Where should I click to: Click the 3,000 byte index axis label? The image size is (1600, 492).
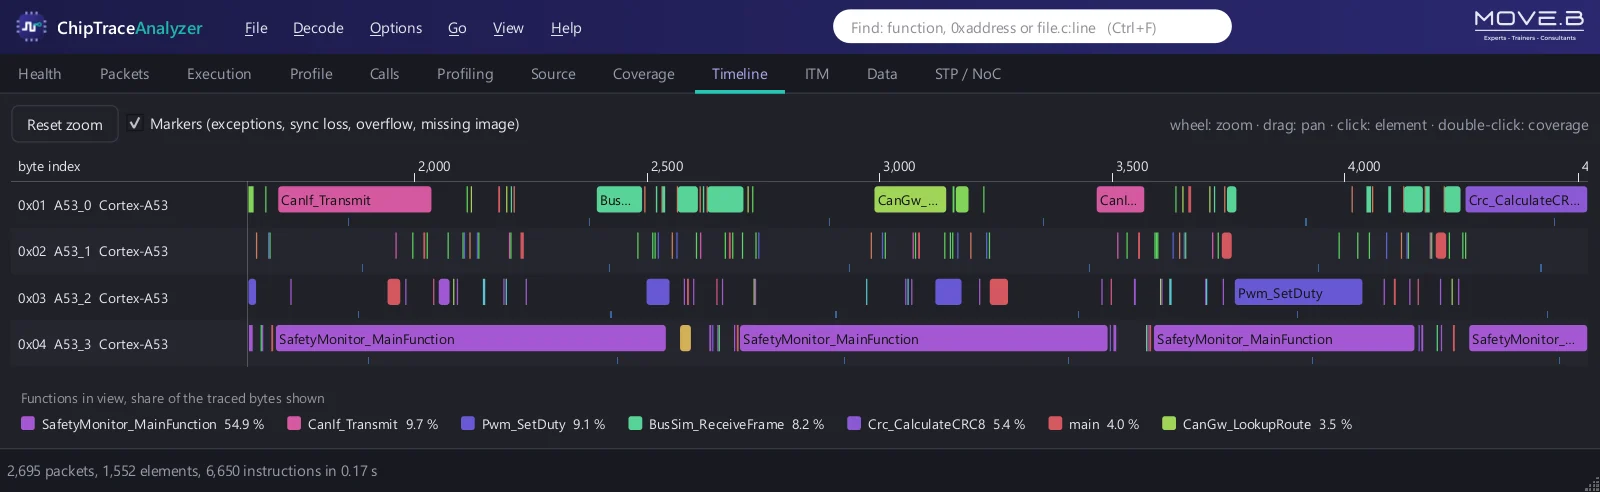tap(899, 166)
